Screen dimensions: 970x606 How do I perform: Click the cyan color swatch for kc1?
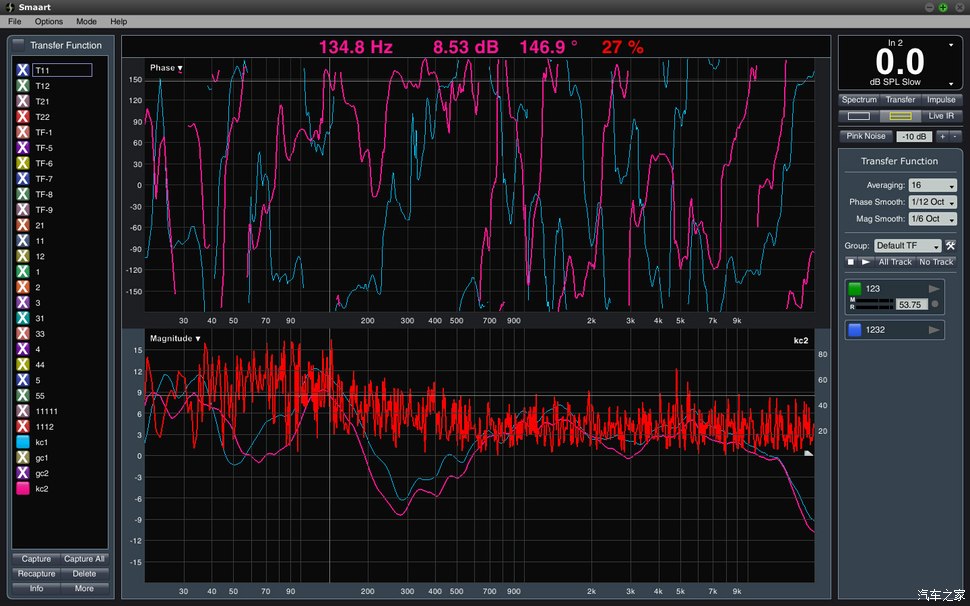pyautogui.click(x=23, y=442)
